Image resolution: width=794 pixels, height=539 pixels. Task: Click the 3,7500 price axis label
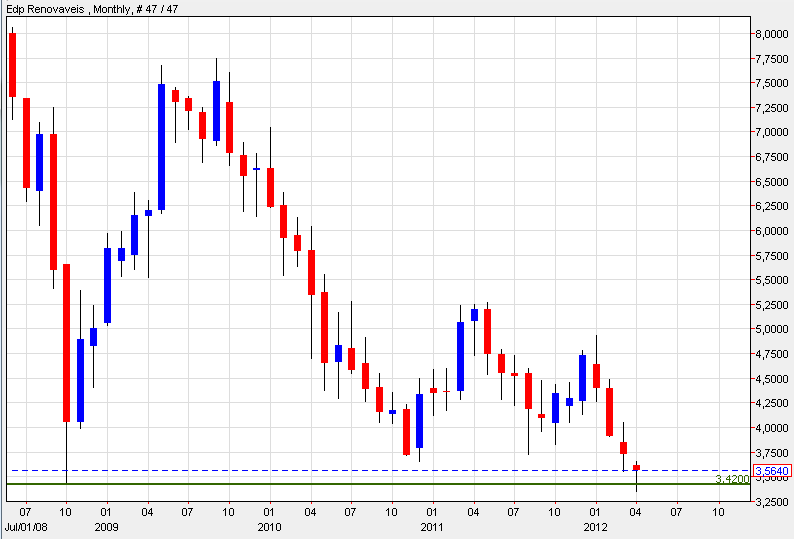tap(772, 452)
